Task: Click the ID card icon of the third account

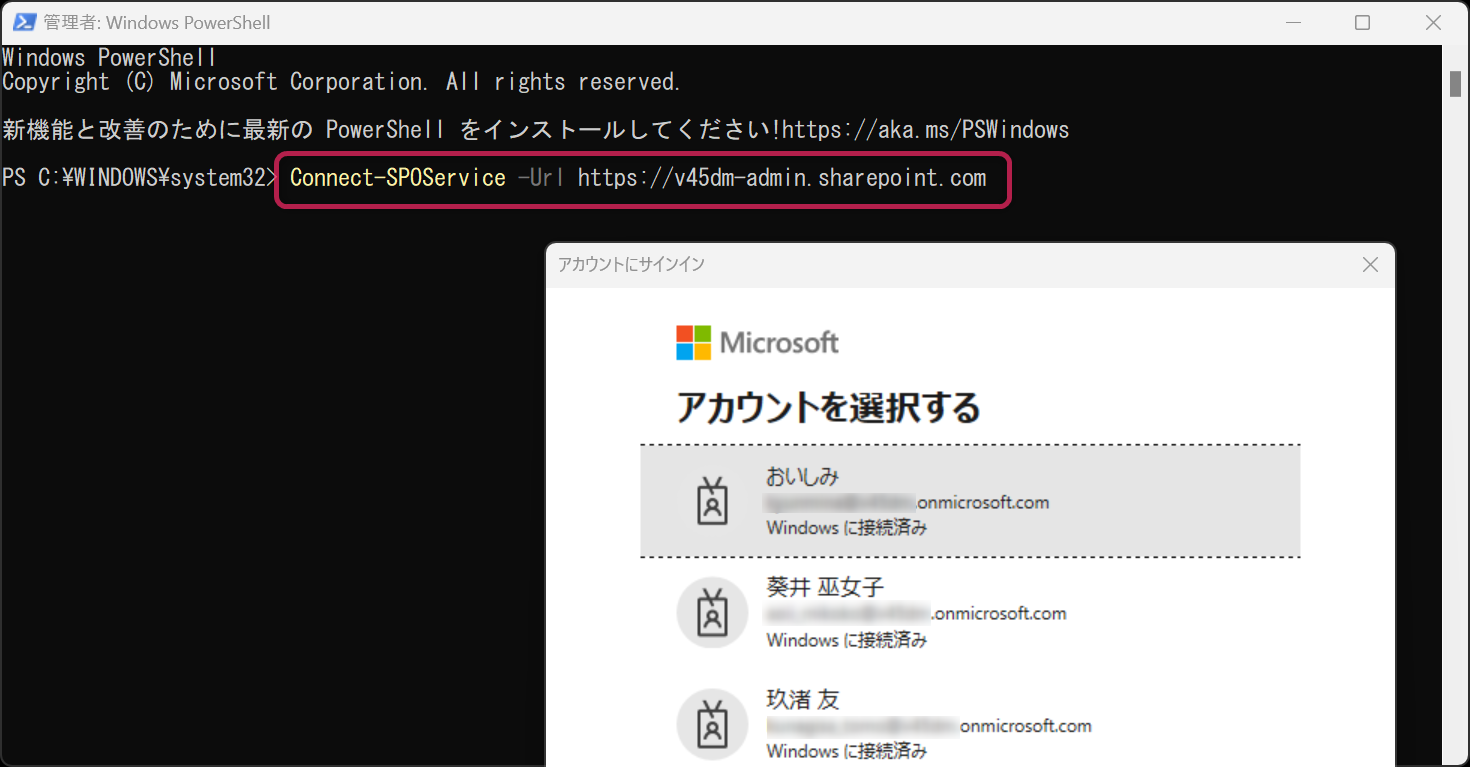Action: click(x=711, y=723)
